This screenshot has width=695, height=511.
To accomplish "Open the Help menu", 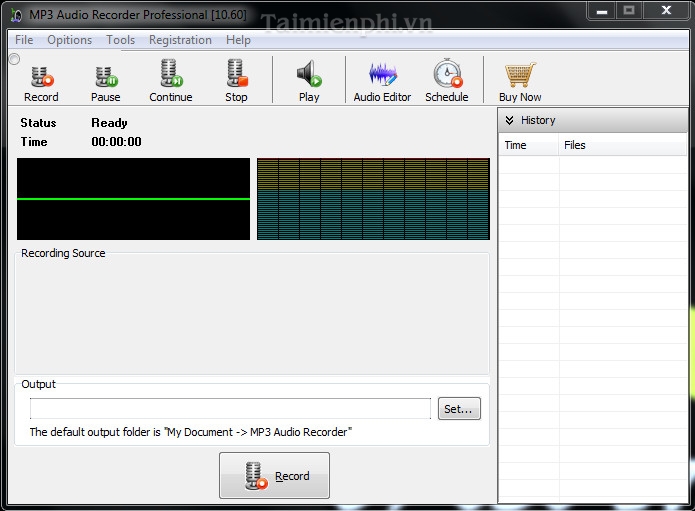I will (x=238, y=40).
